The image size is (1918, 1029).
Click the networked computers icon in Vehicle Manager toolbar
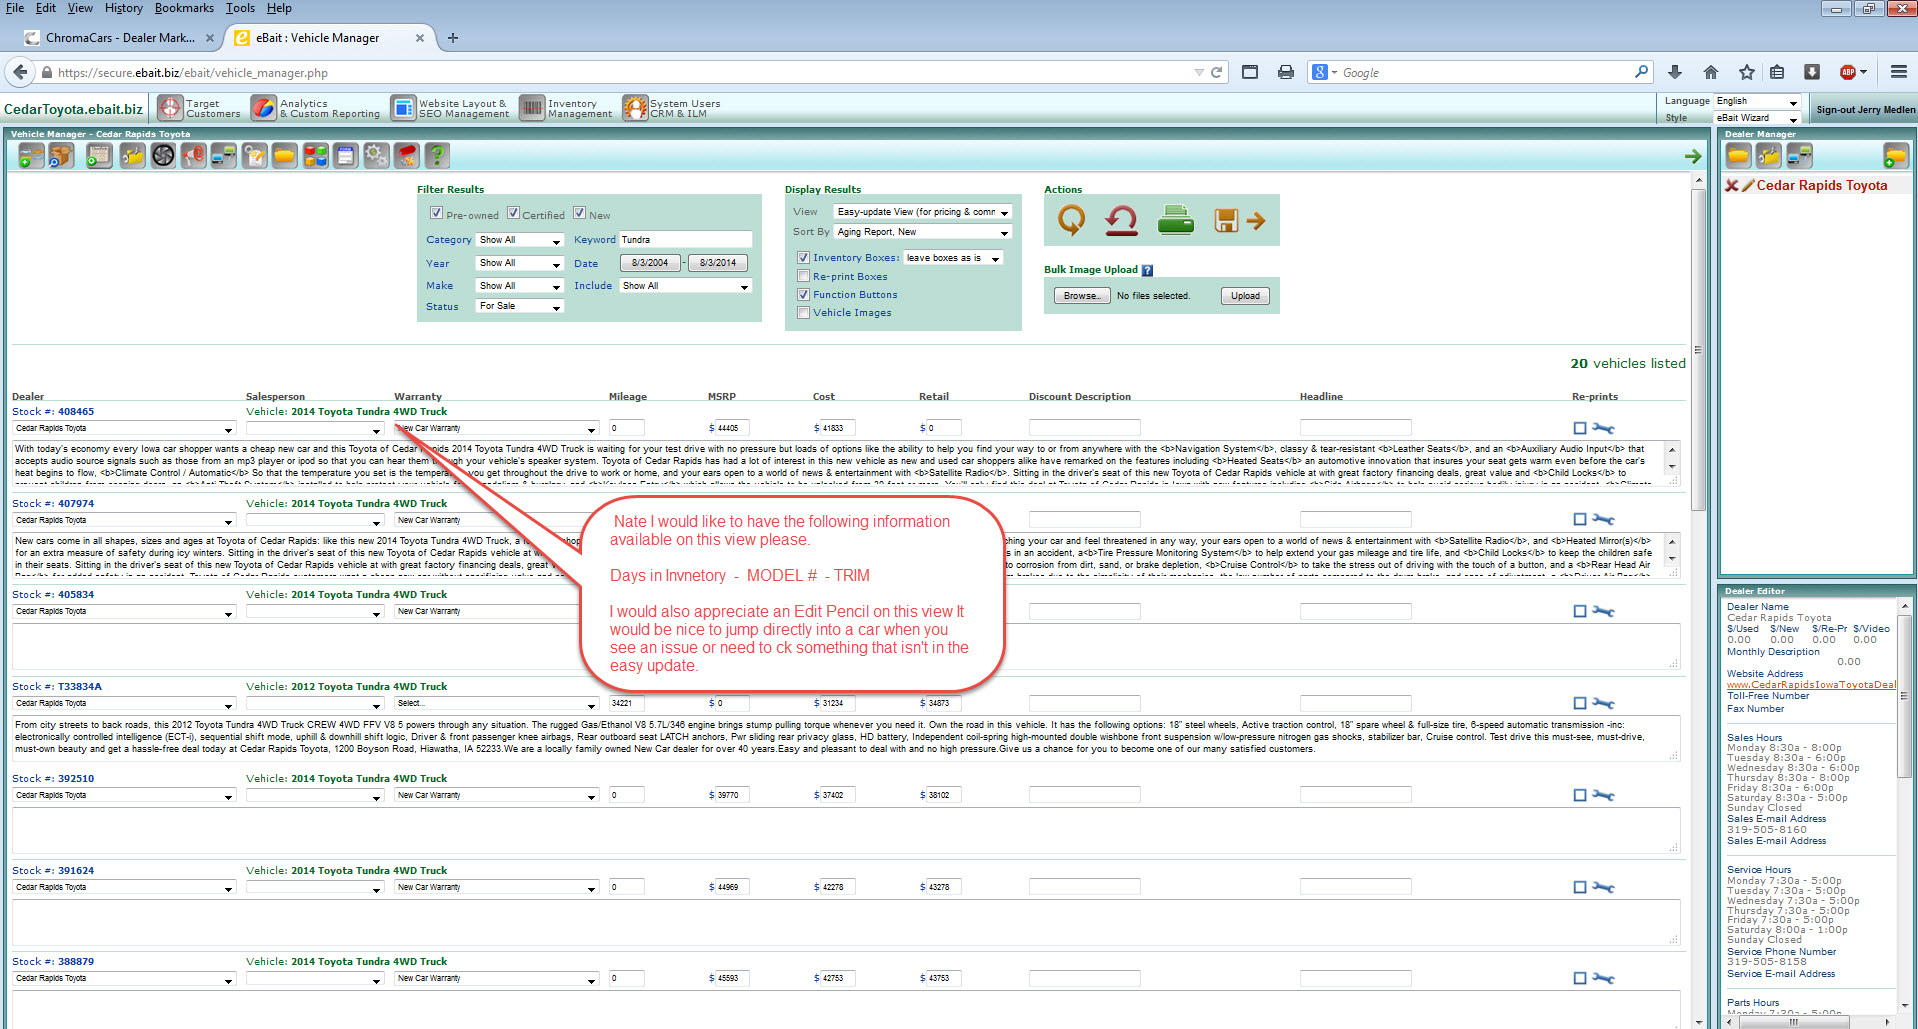[x=224, y=156]
